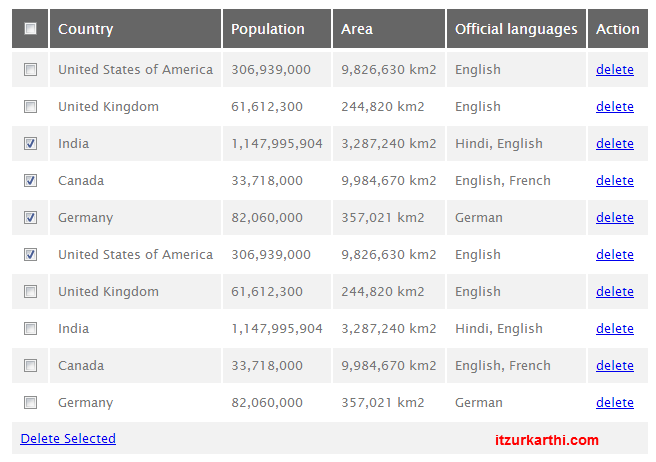Check the first United Kingdom row checkbox
Screen dimensions: 656x462
point(30,107)
